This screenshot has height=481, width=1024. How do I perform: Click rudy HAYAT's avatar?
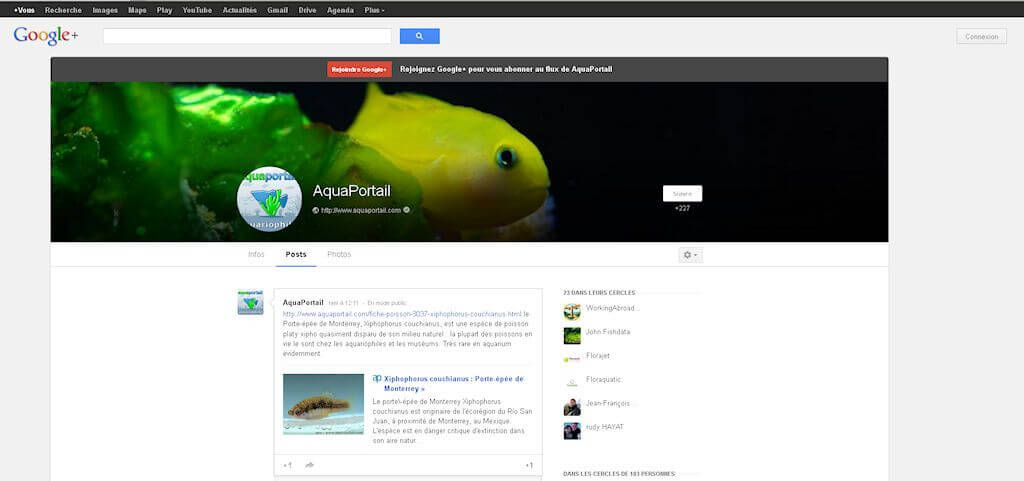(x=572, y=431)
